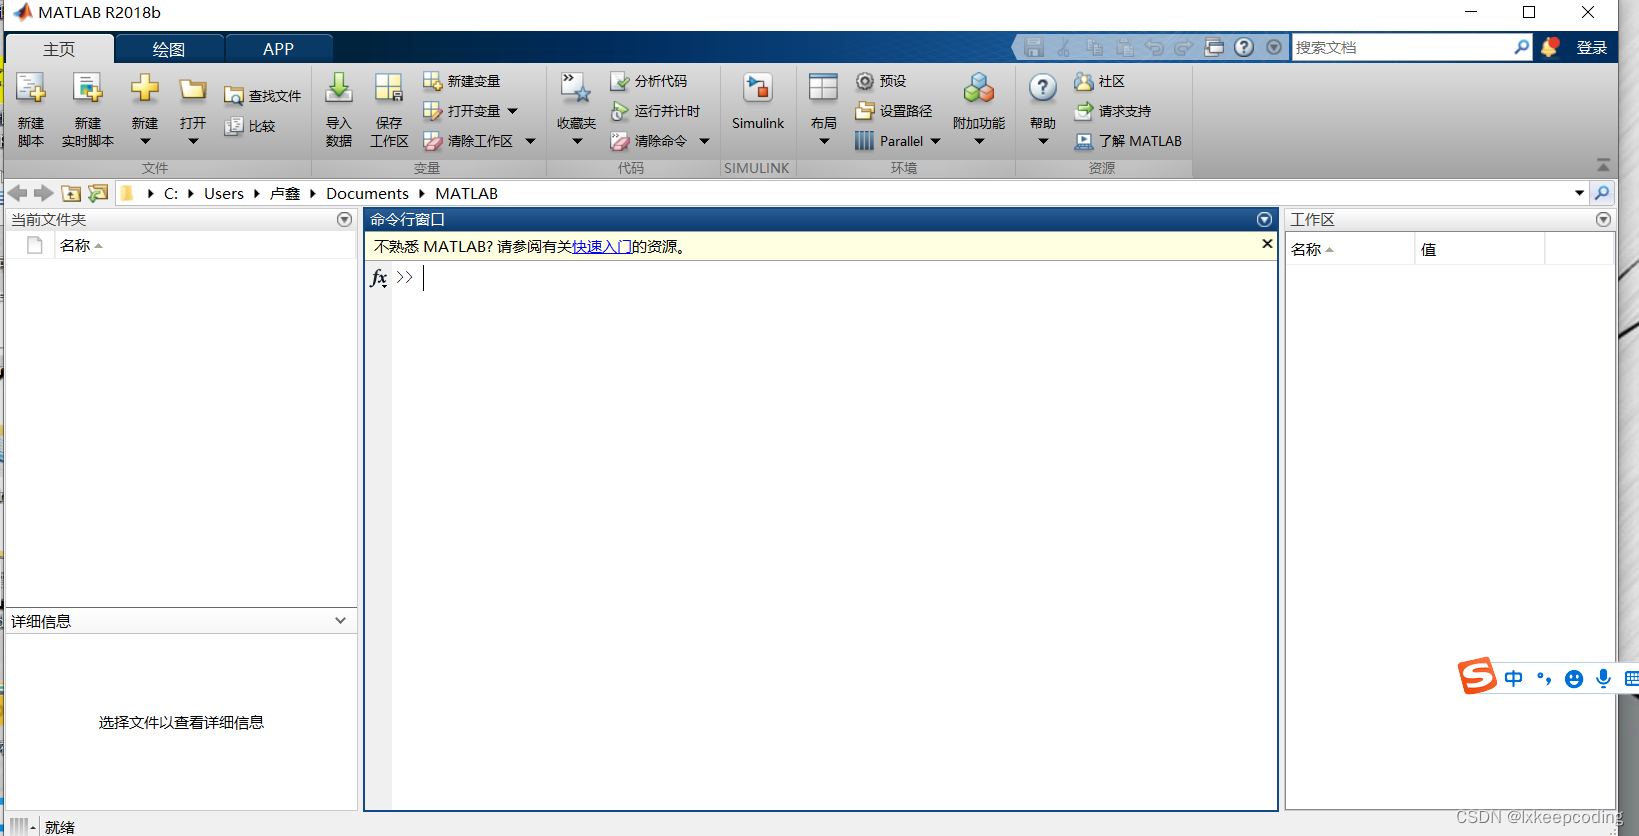Minimize the toolstrip with the collapse arrow
The image size is (1639, 836).
(x=1603, y=165)
